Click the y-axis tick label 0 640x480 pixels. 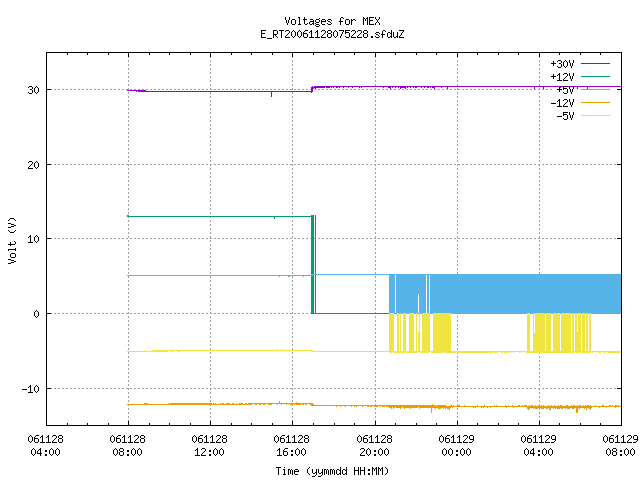coord(37,314)
